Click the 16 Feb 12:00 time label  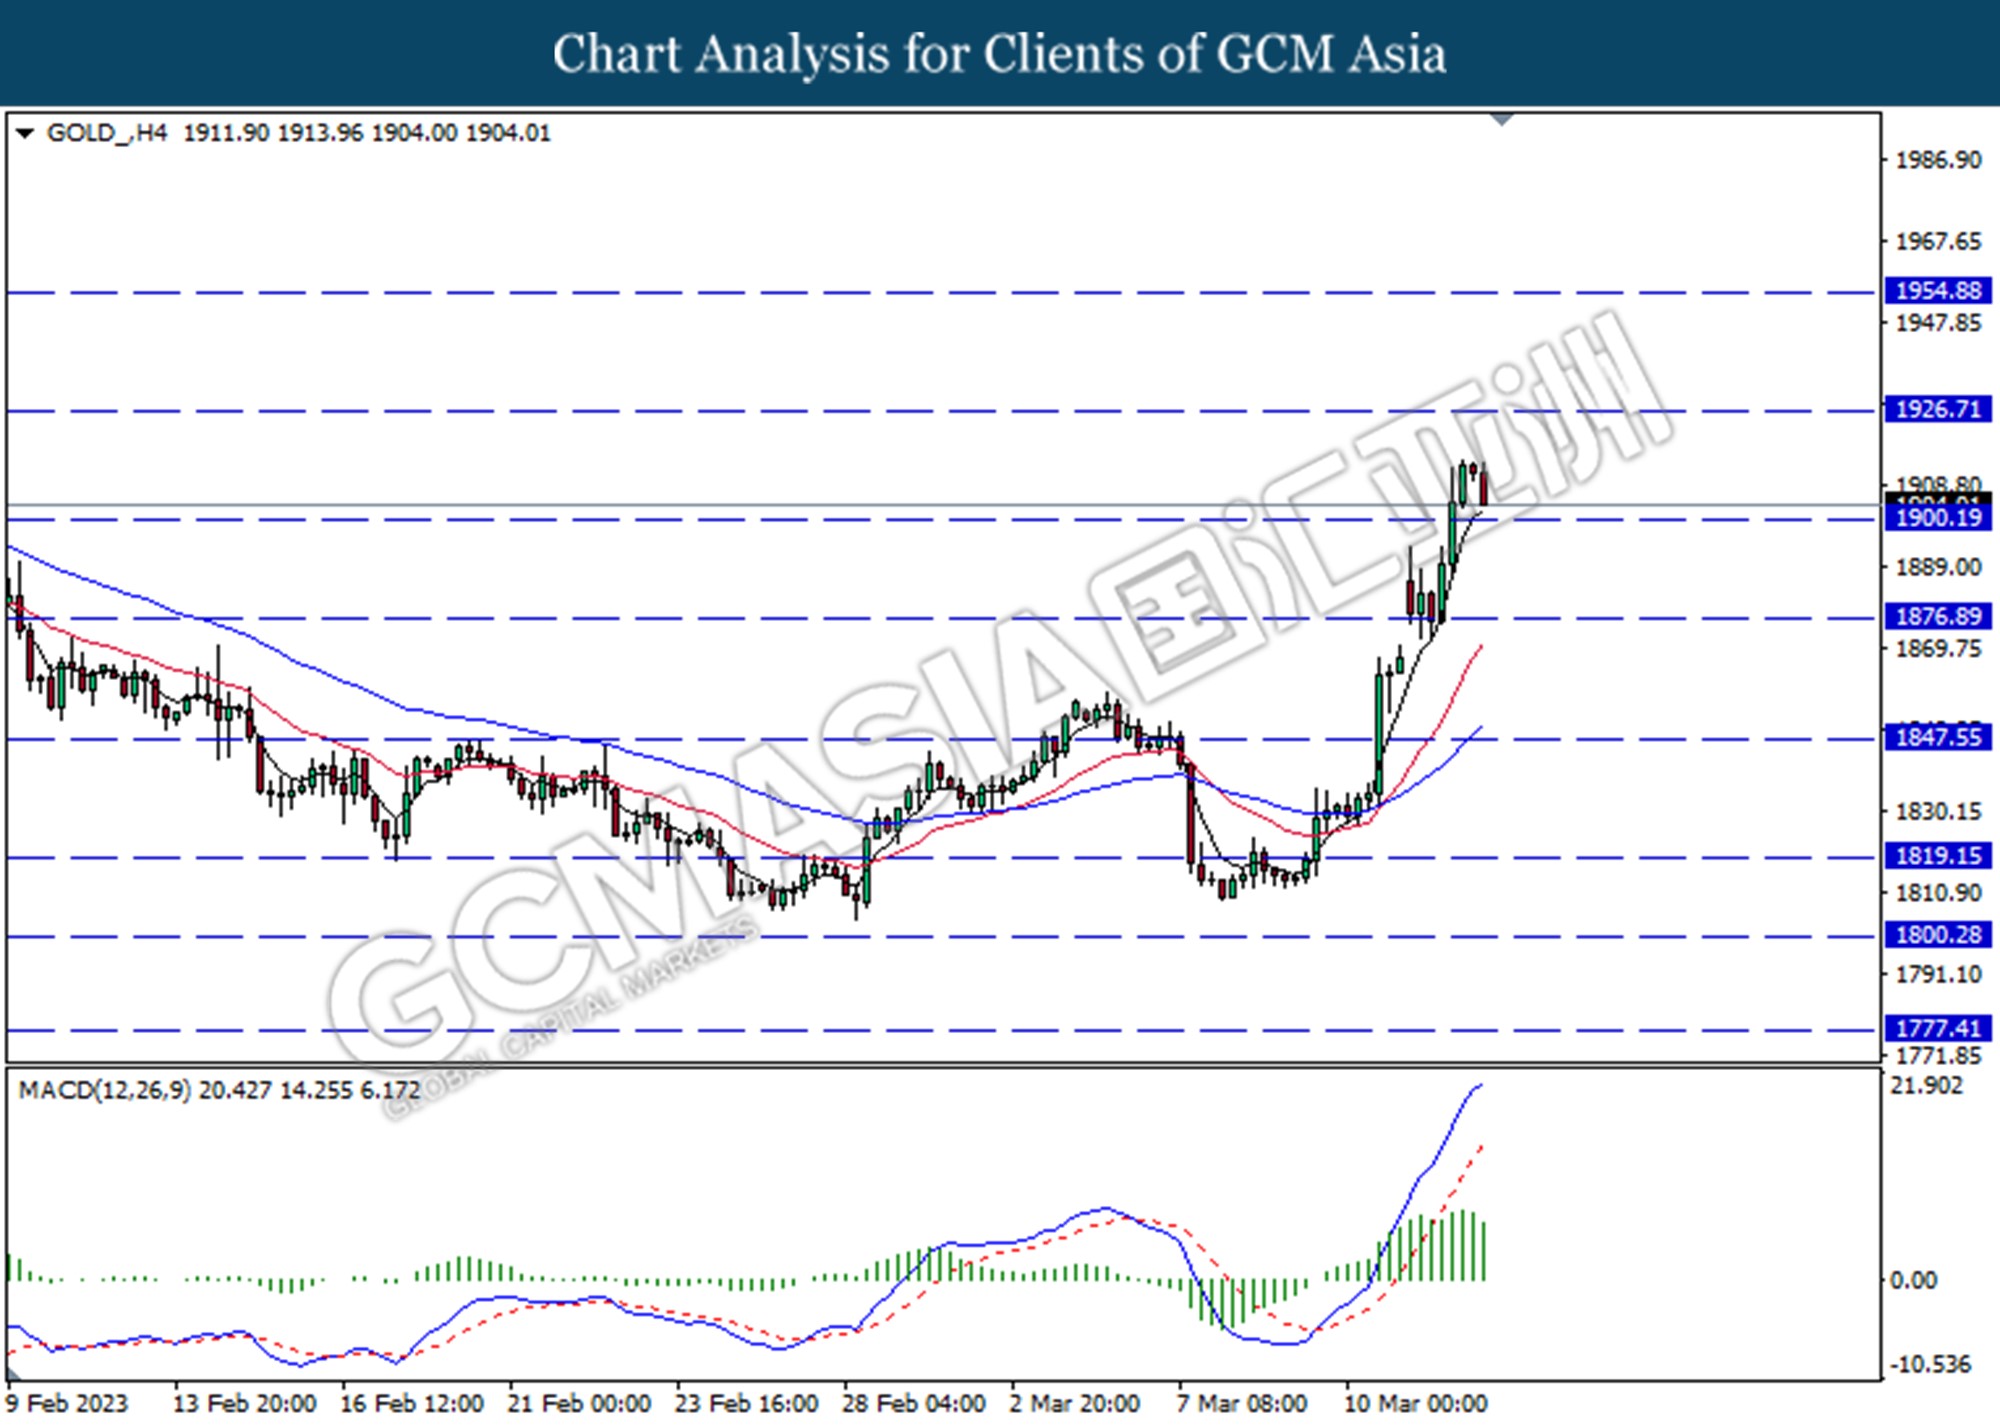point(412,1404)
